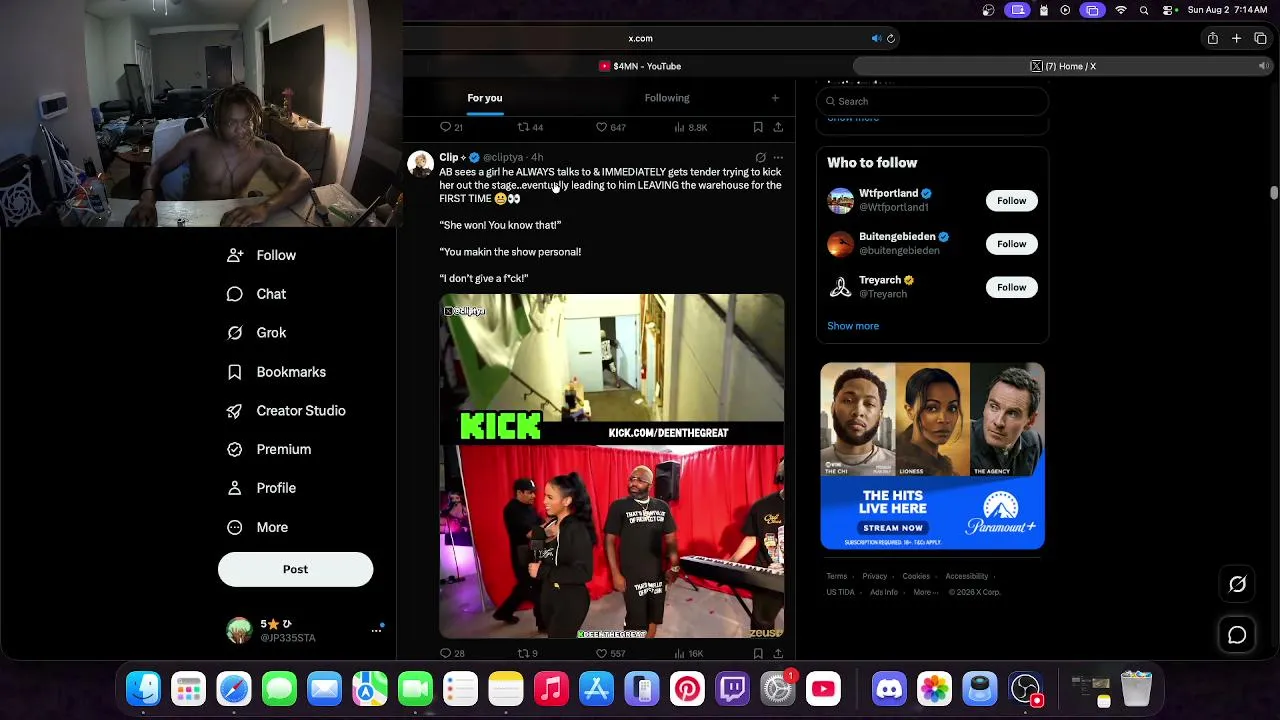Open the floating chat messages button

tap(1237, 635)
